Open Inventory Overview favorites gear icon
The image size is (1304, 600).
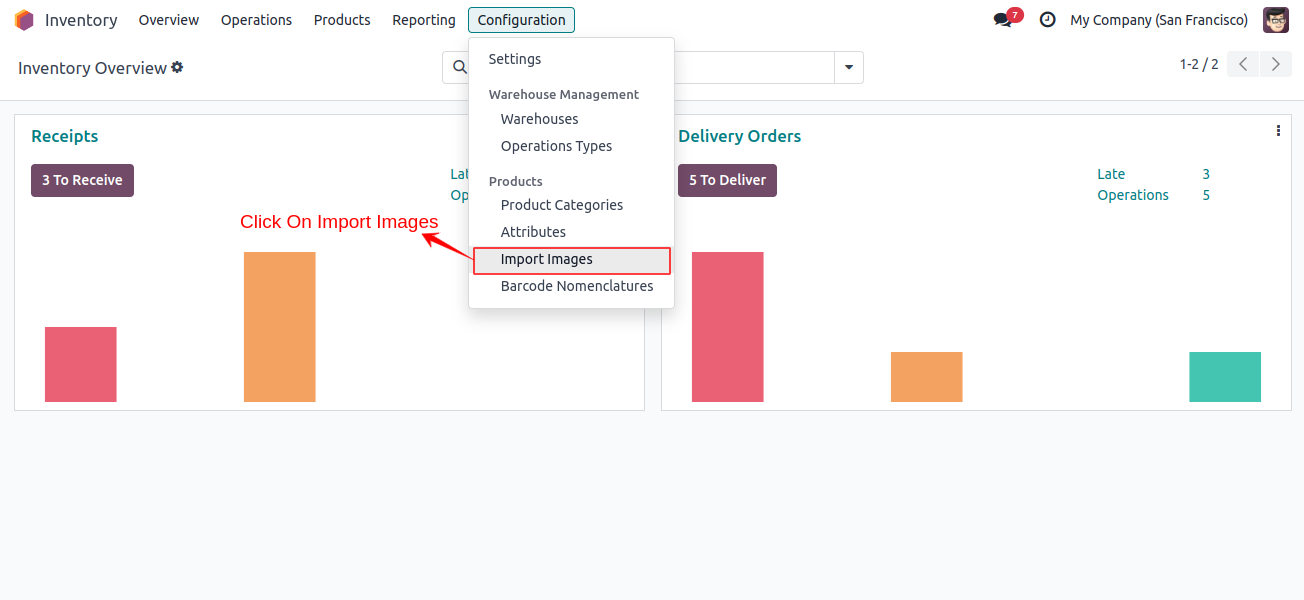coord(177,66)
